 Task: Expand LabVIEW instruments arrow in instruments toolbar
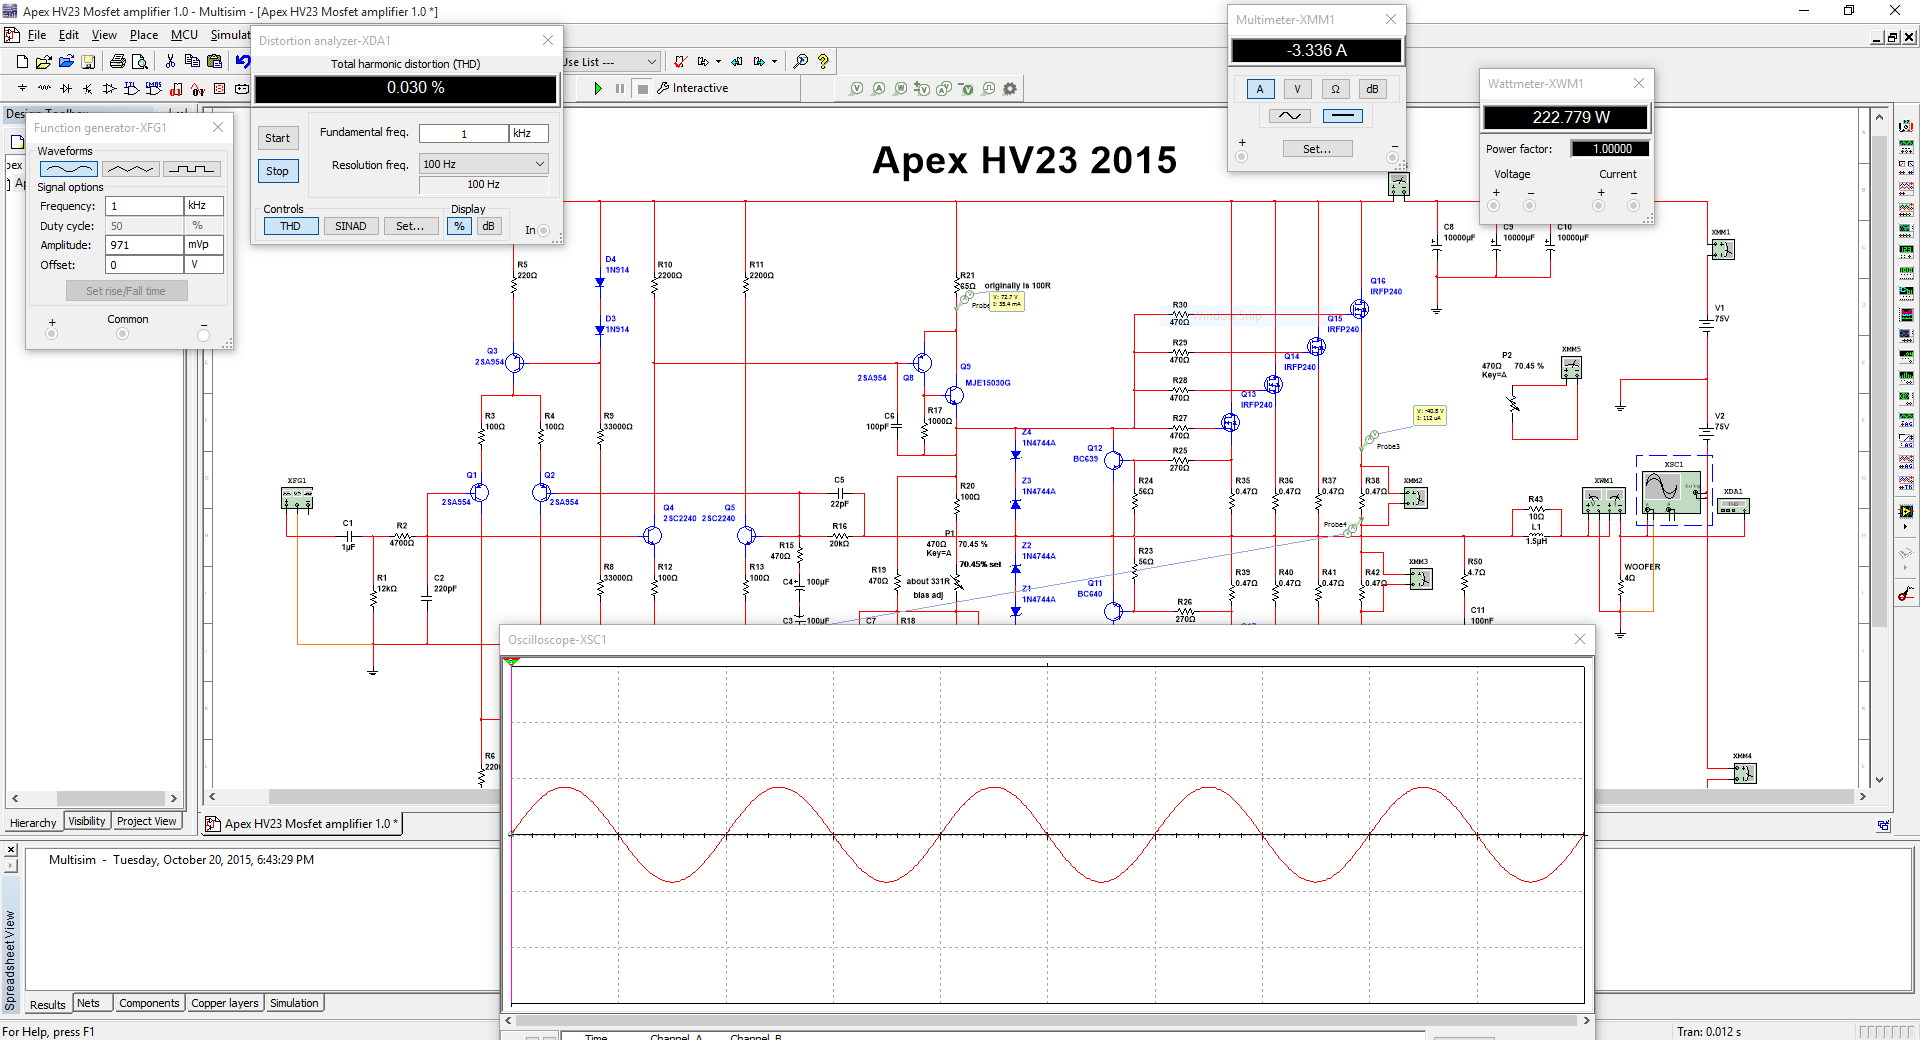[x=1905, y=525]
